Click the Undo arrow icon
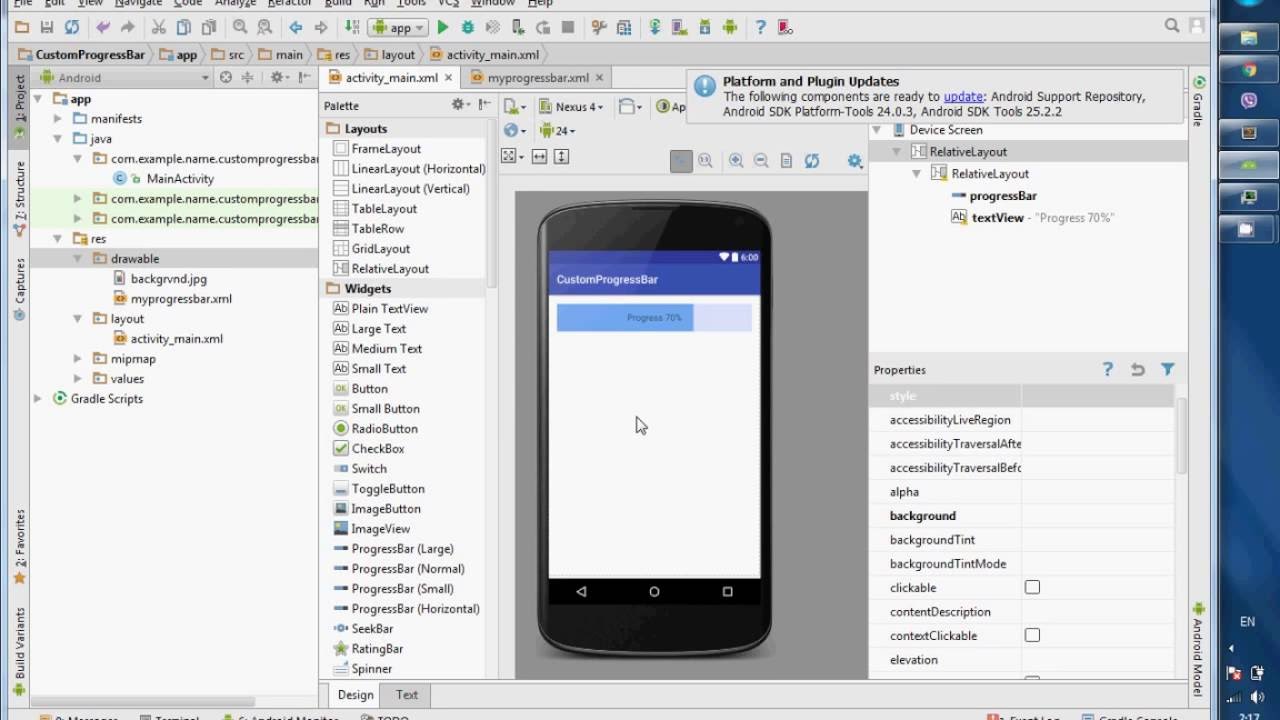This screenshot has height=720, width=1280. [102, 28]
